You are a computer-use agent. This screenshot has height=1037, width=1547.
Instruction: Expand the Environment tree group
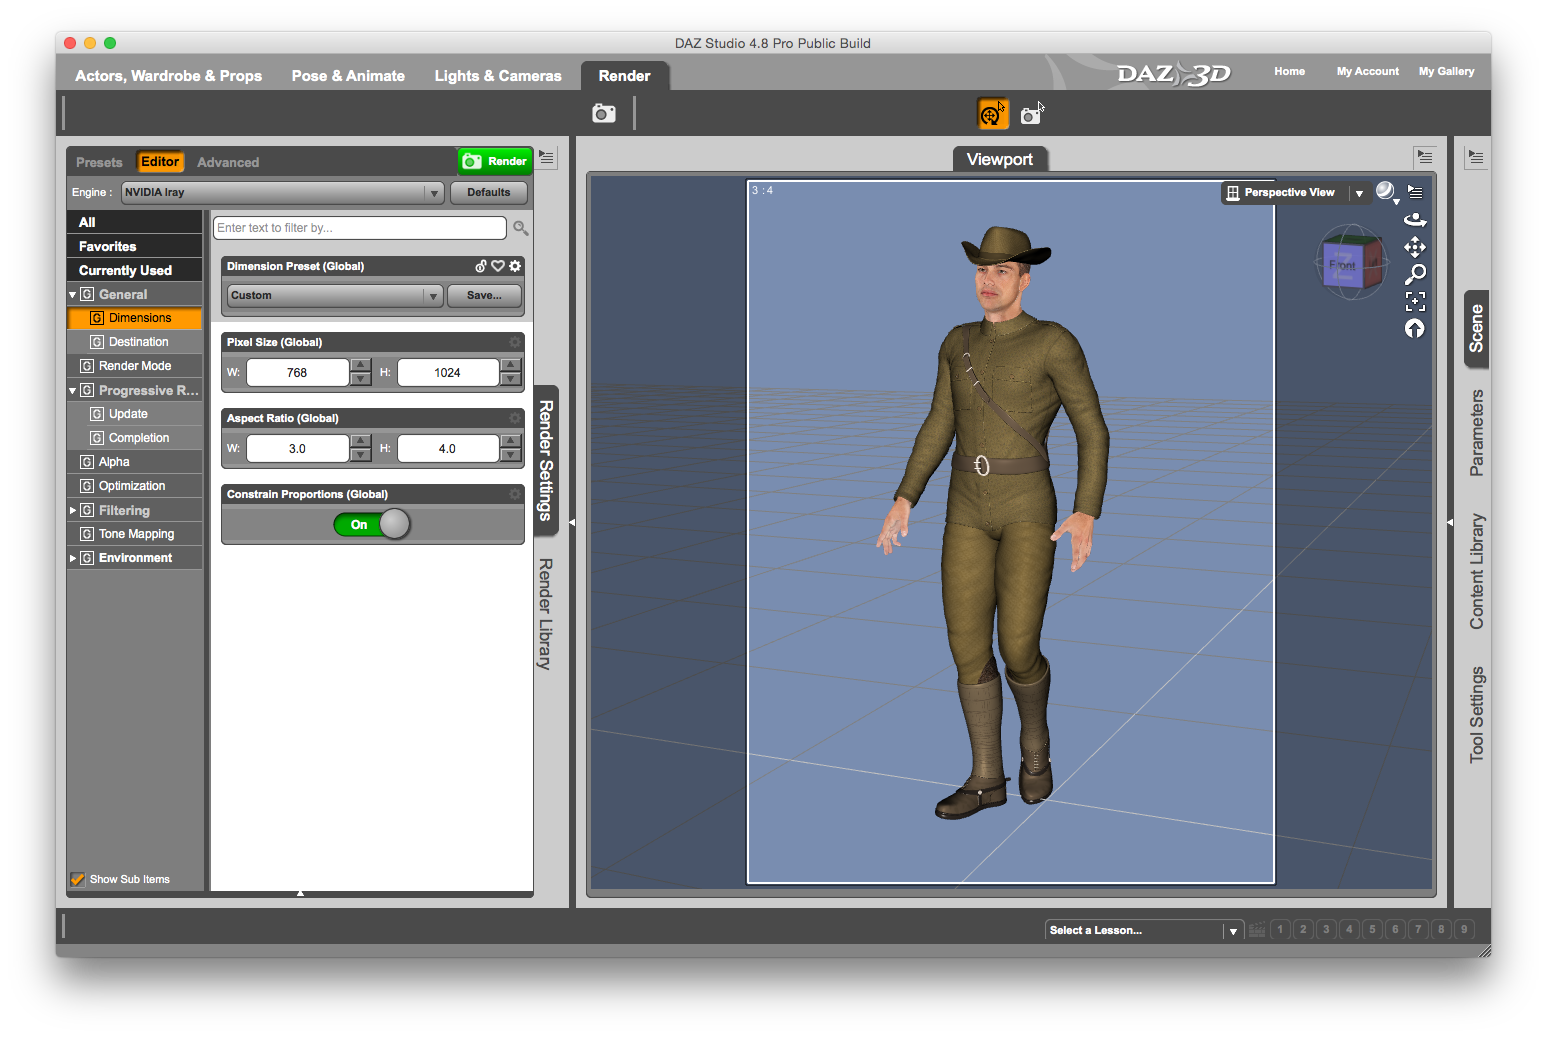(72, 558)
